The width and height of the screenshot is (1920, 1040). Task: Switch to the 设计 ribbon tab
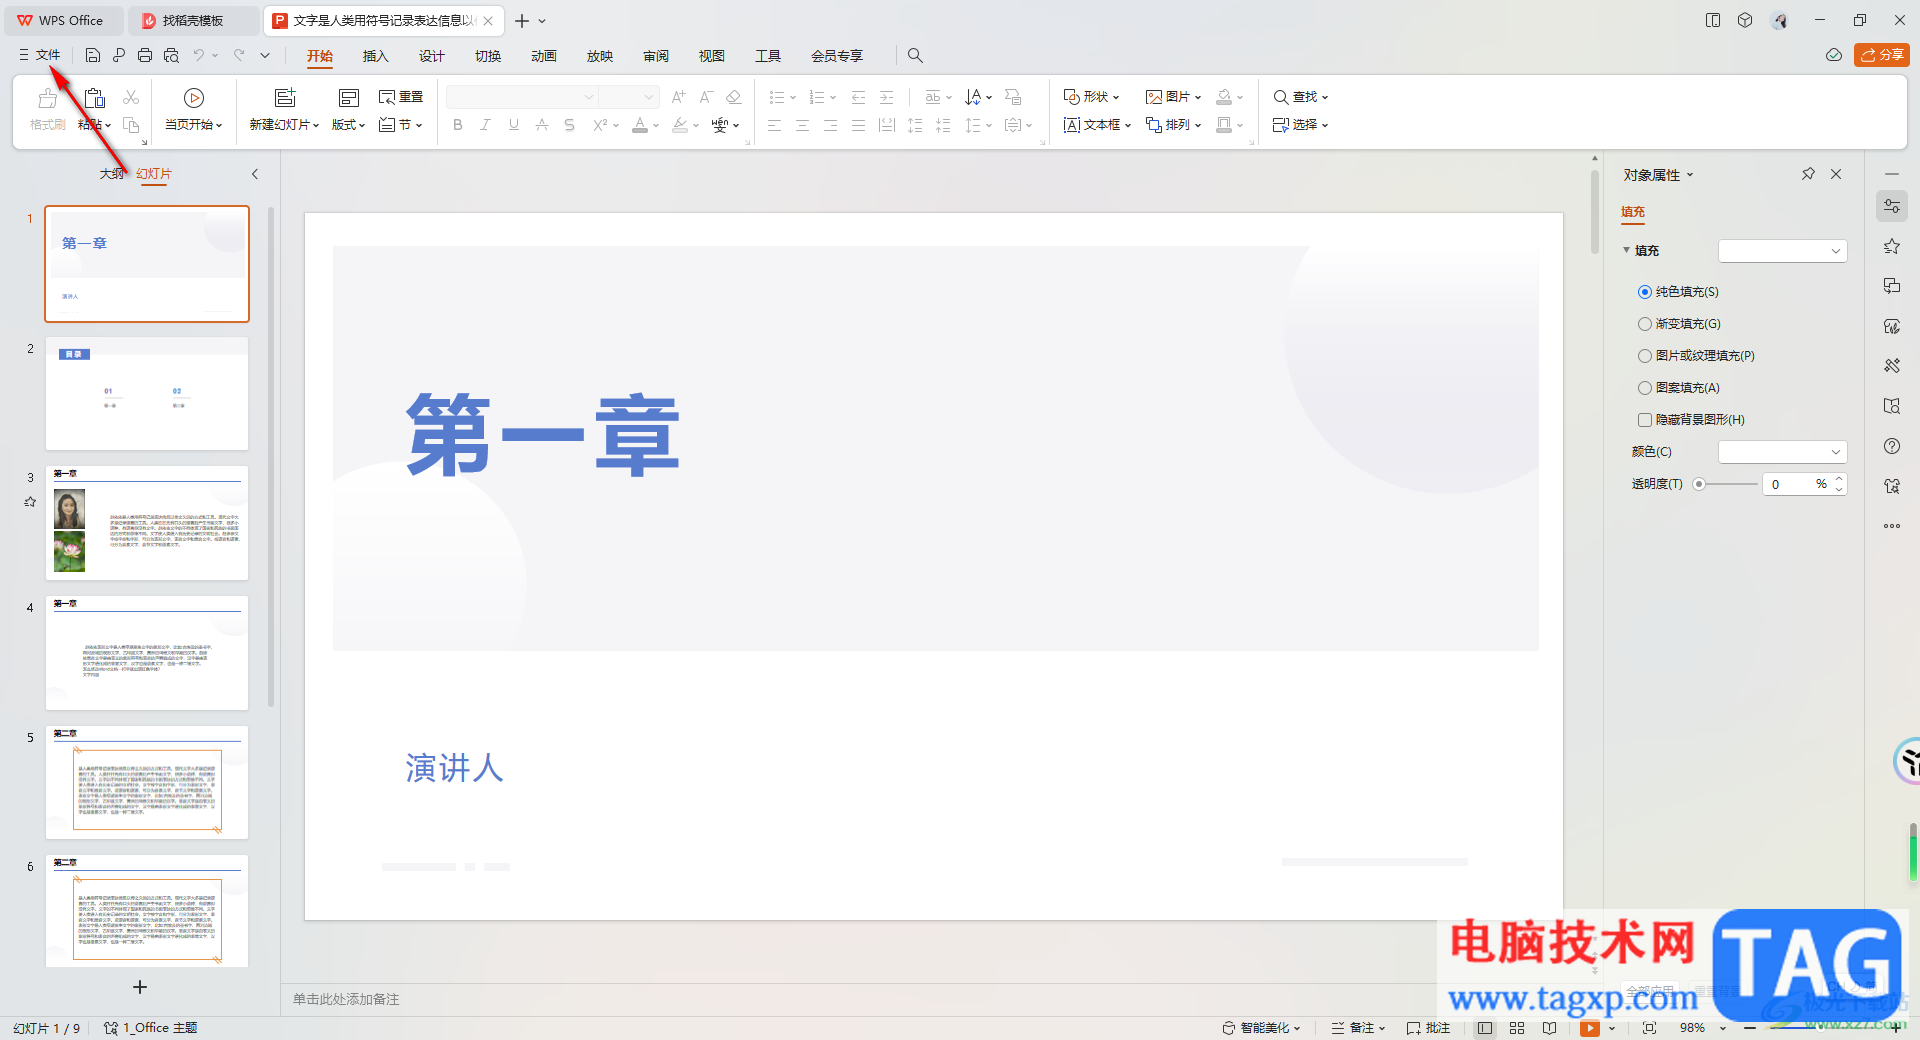pyautogui.click(x=431, y=56)
